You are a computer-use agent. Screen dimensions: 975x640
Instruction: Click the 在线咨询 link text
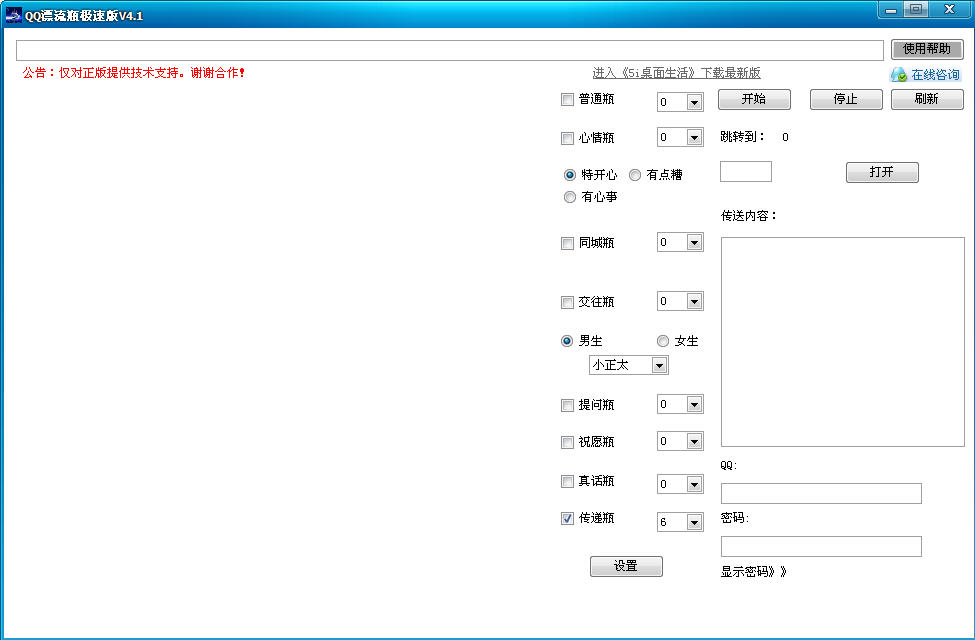click(x=935, y=75)
